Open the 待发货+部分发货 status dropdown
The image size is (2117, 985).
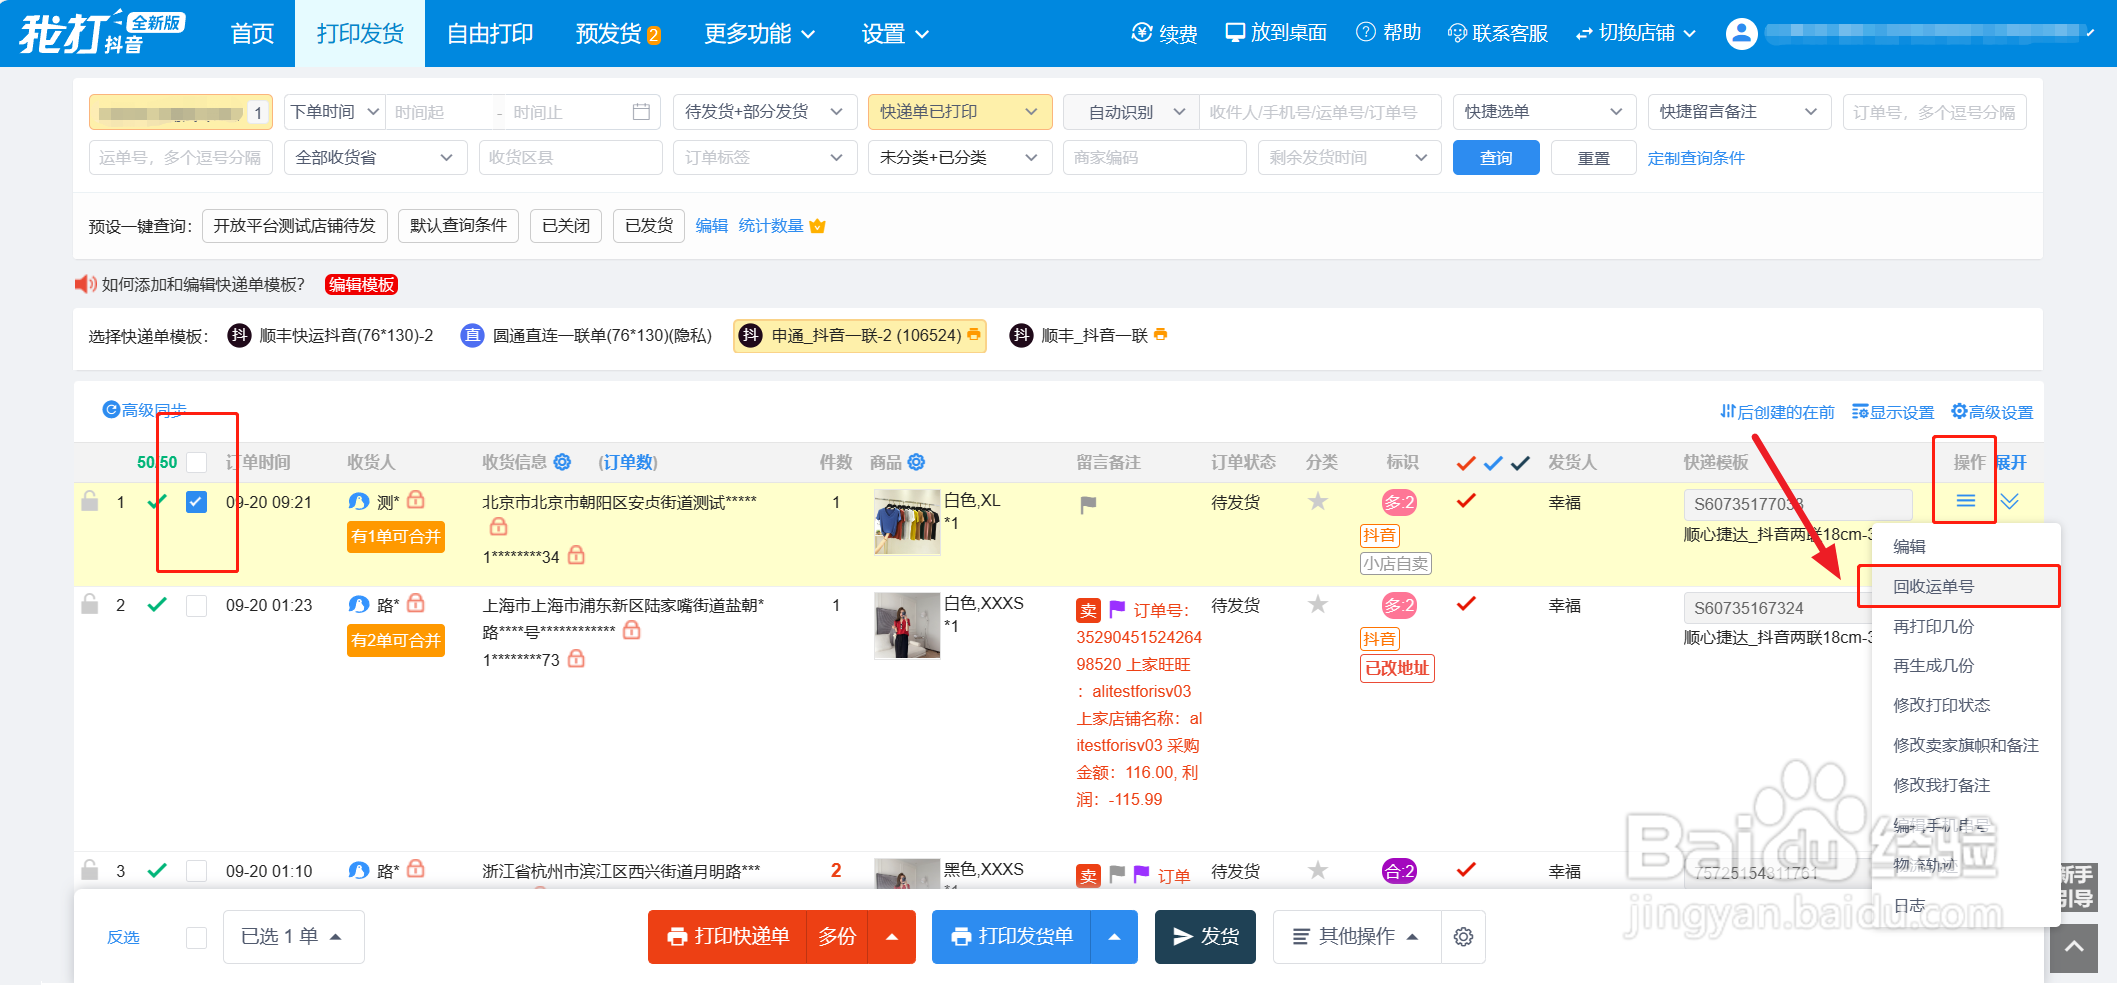point(765,112)
